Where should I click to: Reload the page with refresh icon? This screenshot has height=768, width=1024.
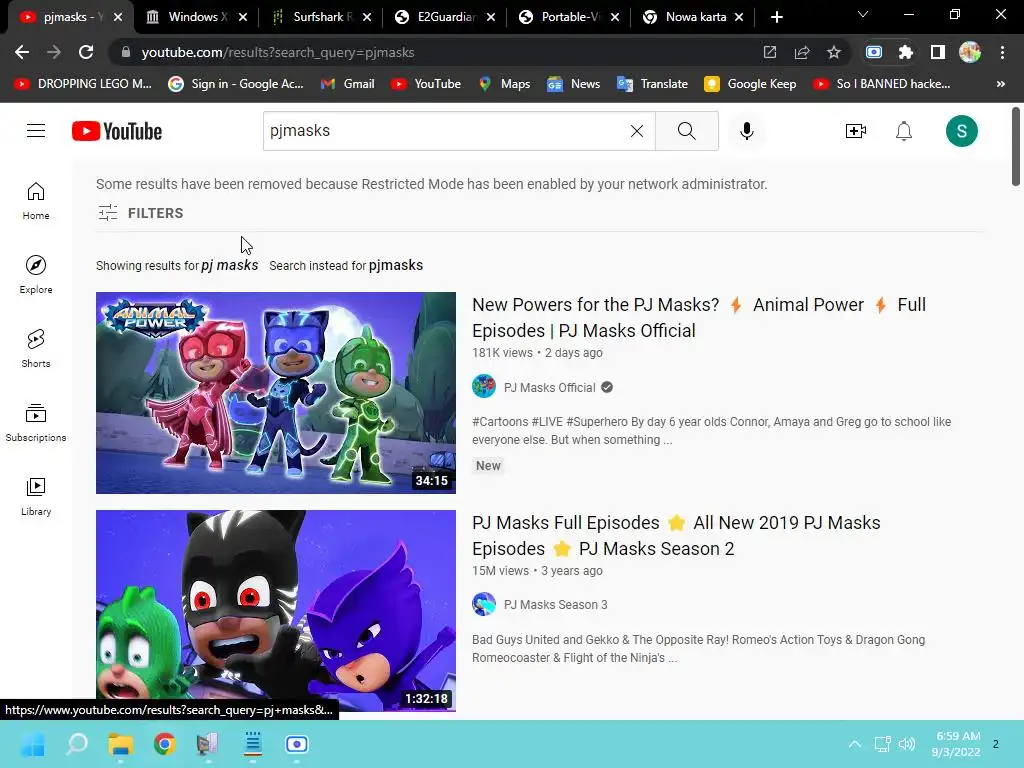click(x=86, y=52)
